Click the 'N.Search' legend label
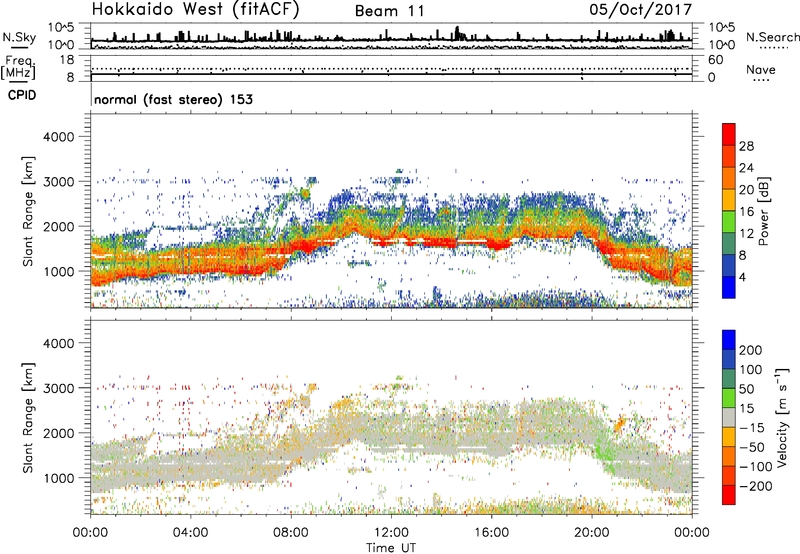The height and width of the screenshot is (554, 800). pyautogui.click(x=772, y=37)
